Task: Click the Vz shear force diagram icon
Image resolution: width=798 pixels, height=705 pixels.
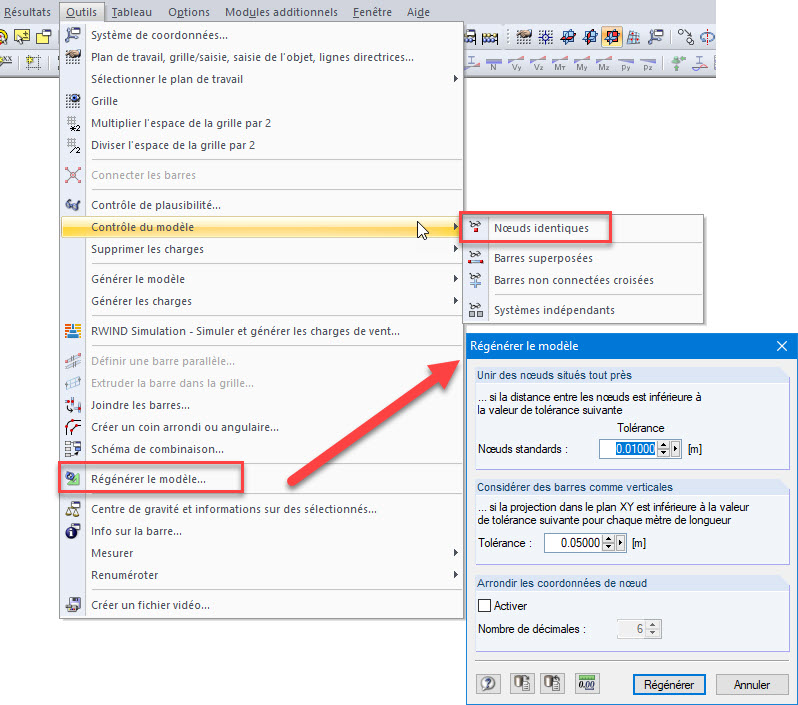Action: pos(538,64)
